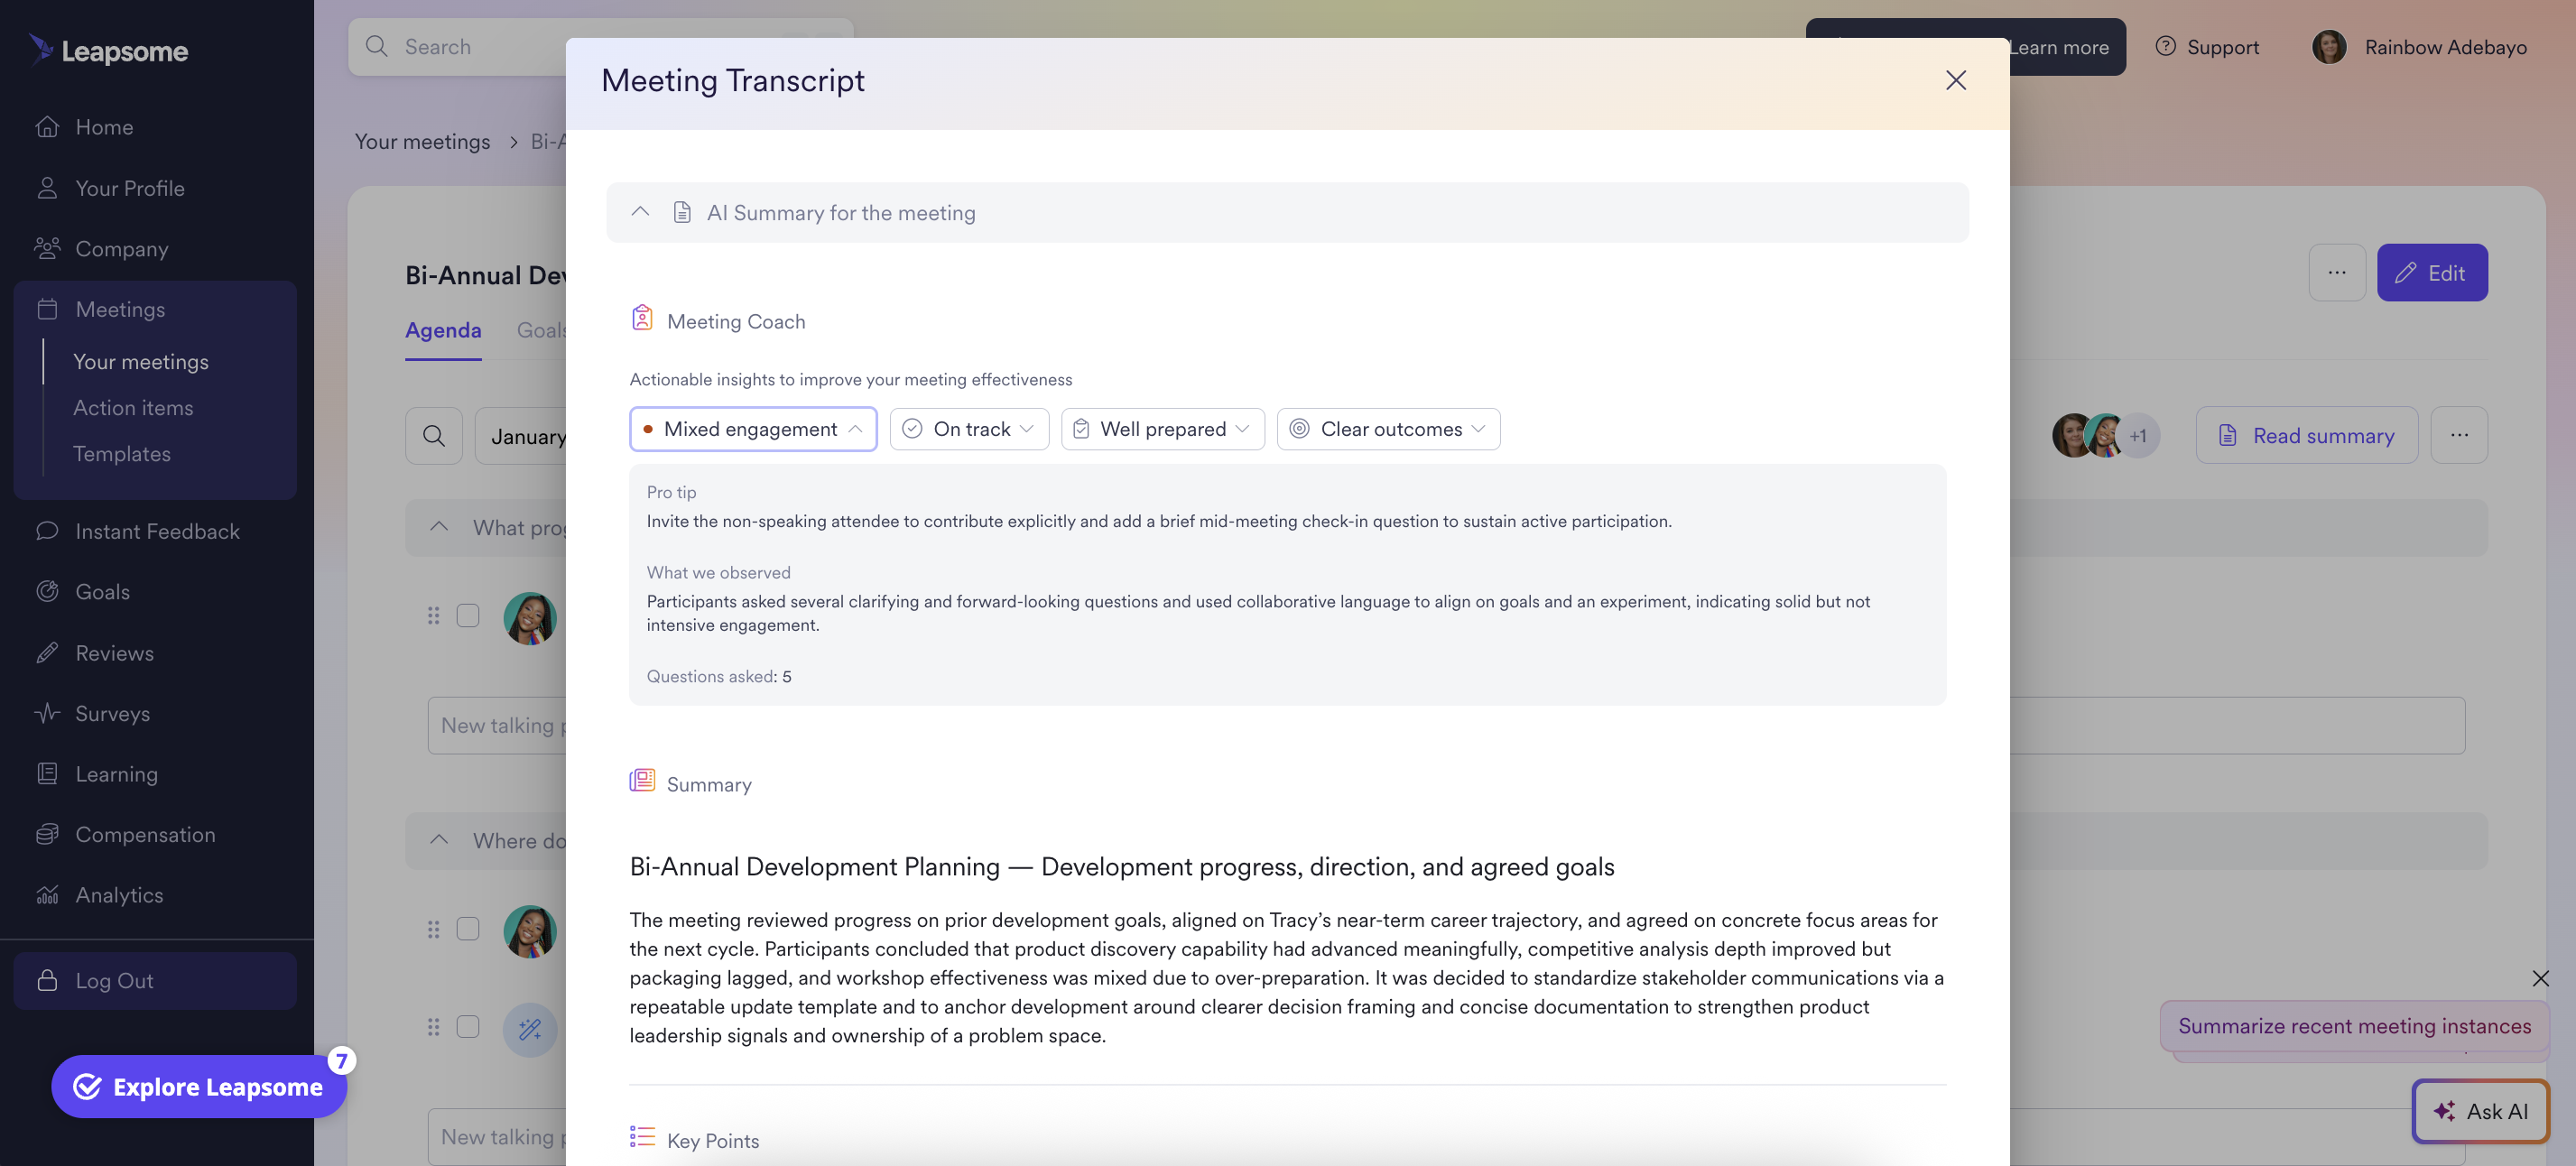Check the first agenda item checkbox
Image resolution: width=2576 pixels, height=1166 pixels.
pos(467,615)
